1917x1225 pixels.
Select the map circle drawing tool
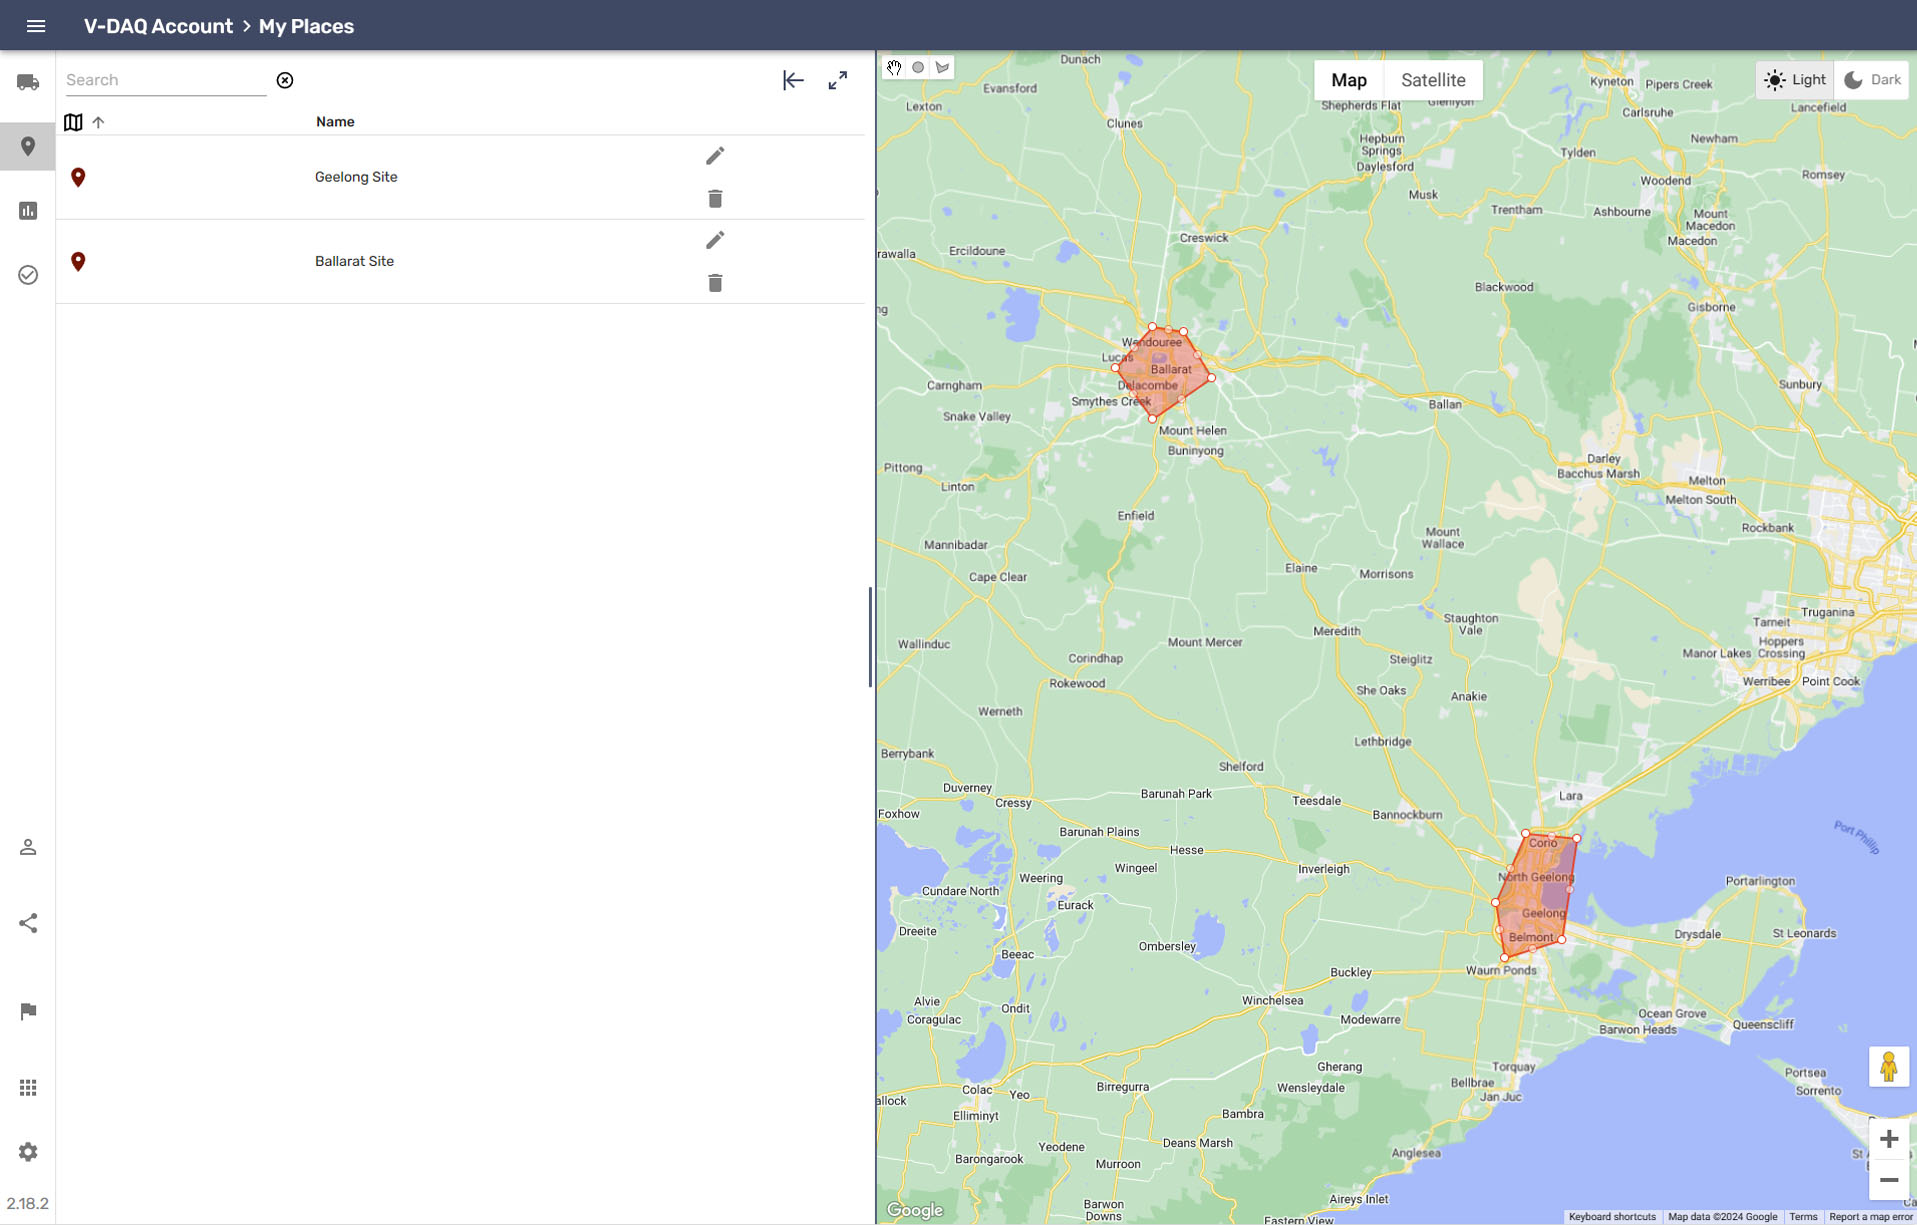tap(918, 67)
